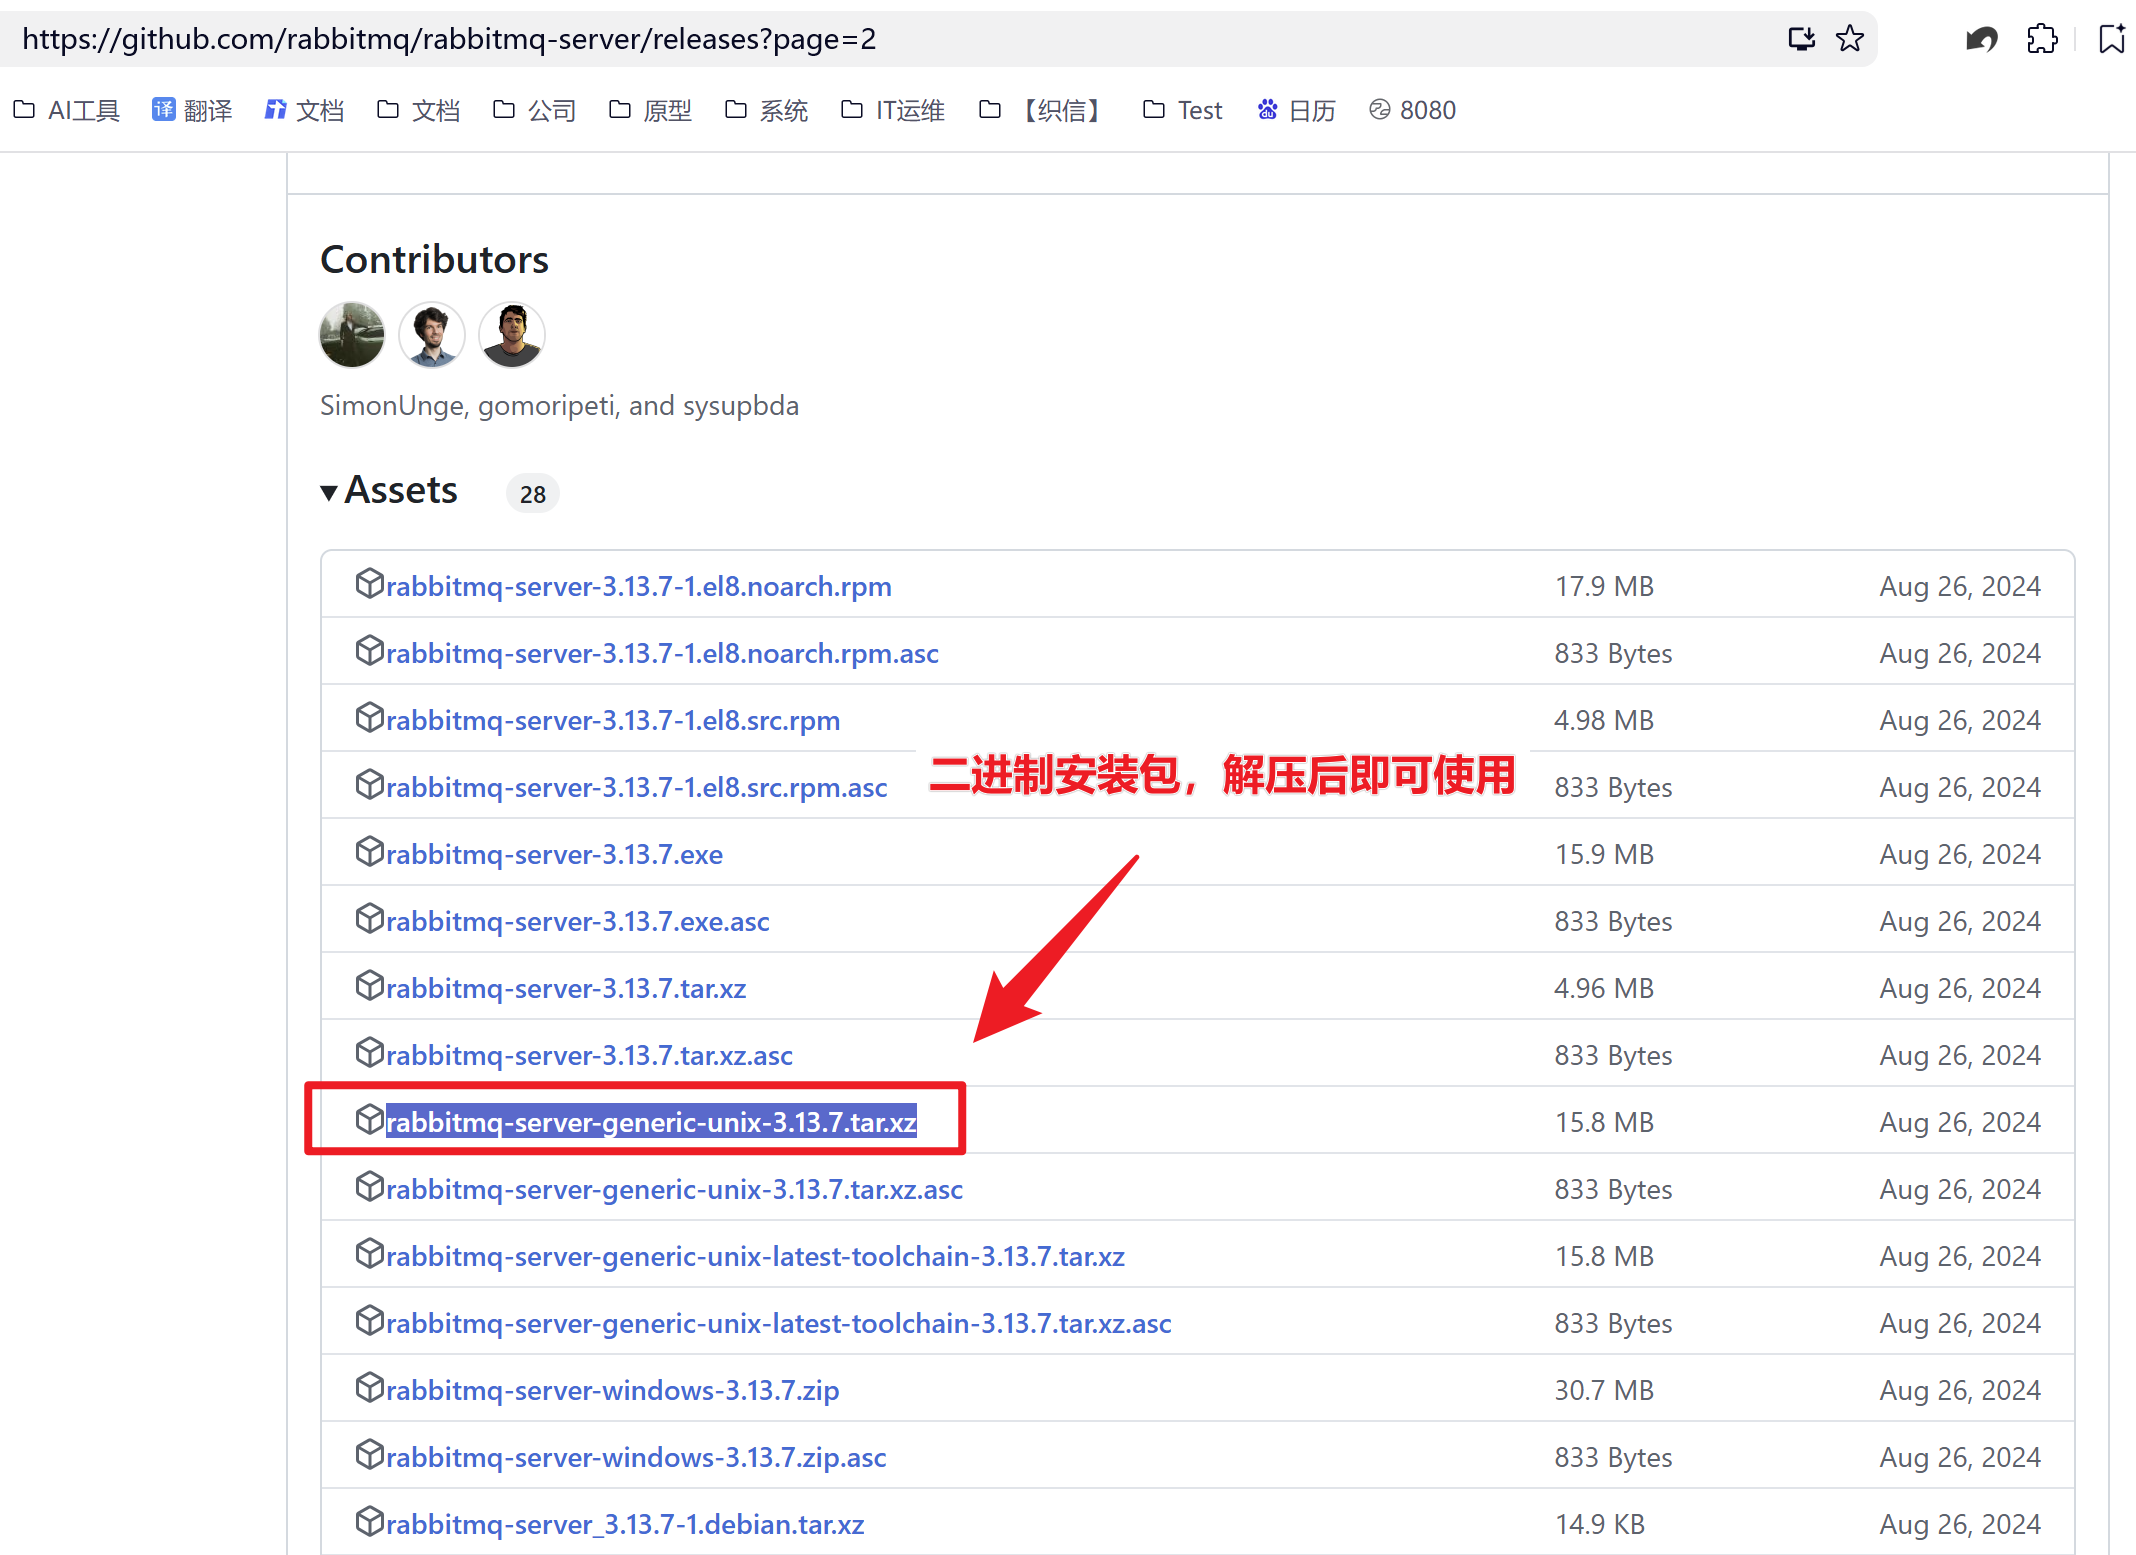Click package icon beside el8.src.rpm.asc file

(x=369, y=784)
